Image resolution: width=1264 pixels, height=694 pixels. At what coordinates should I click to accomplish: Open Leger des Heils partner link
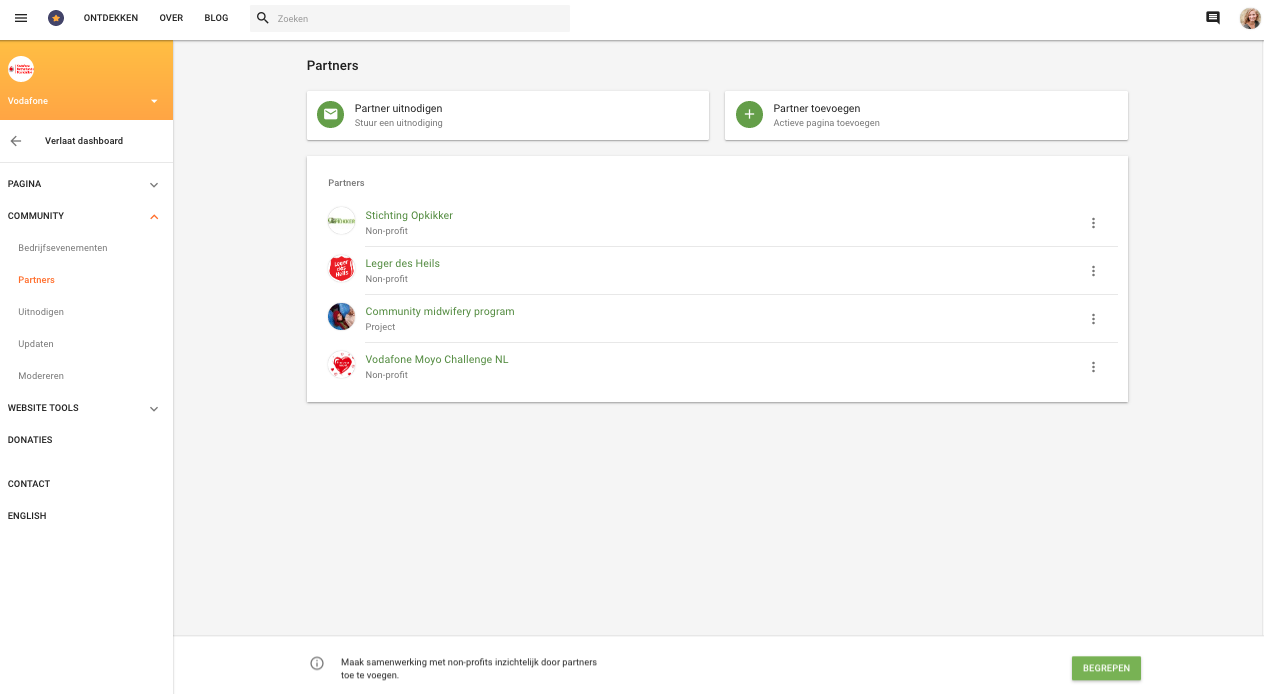click(x=403, y=264)
